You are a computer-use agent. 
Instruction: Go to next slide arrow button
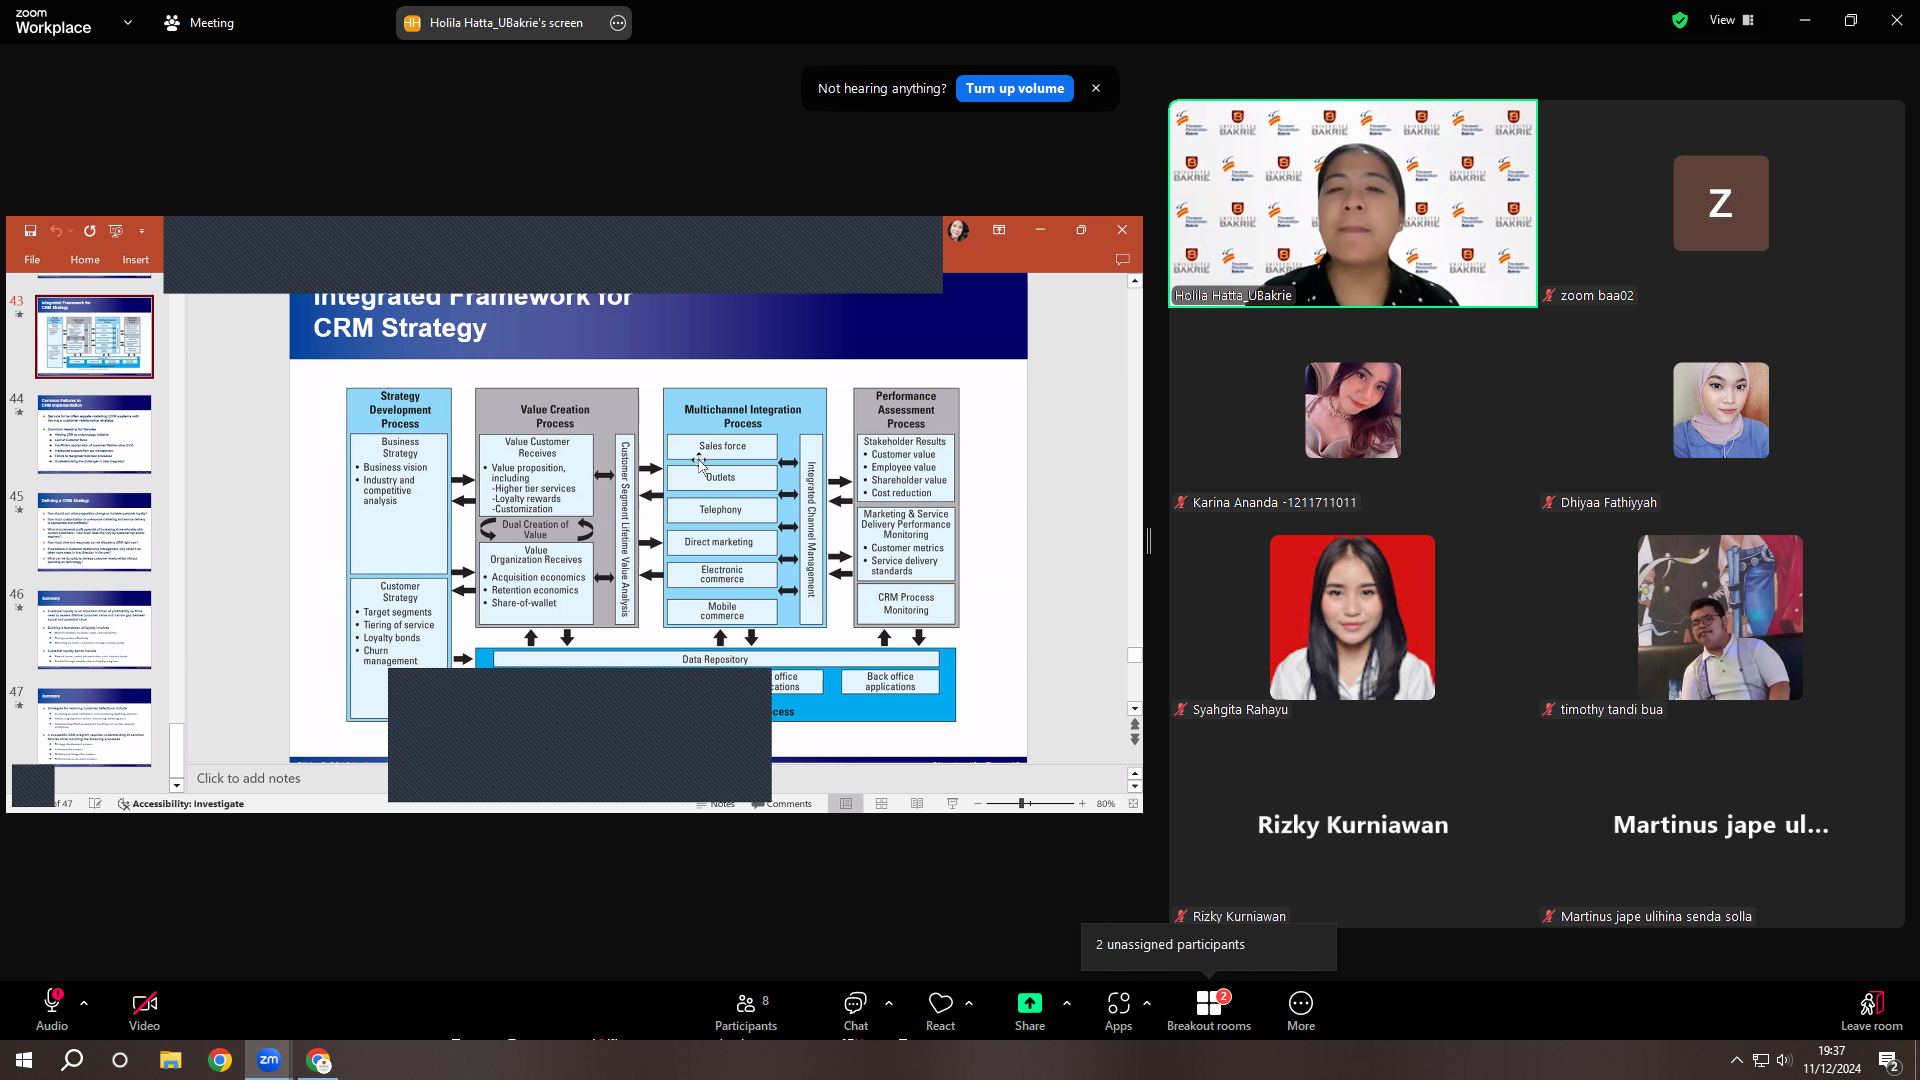(1135, 740)
